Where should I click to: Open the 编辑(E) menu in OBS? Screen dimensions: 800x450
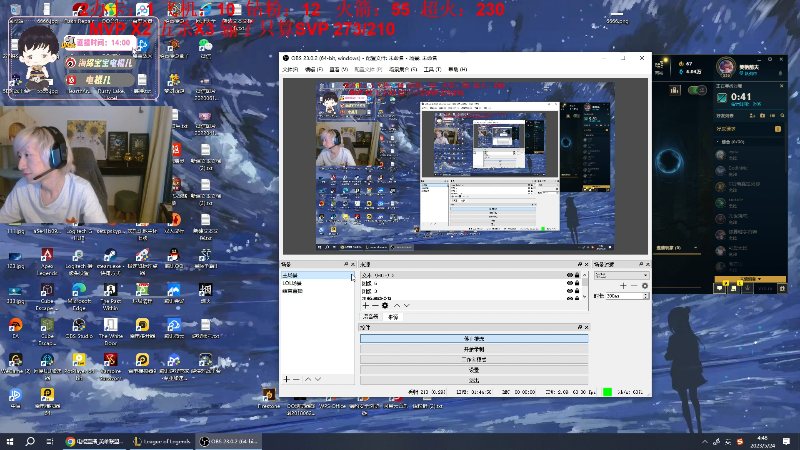pos(314,69)
